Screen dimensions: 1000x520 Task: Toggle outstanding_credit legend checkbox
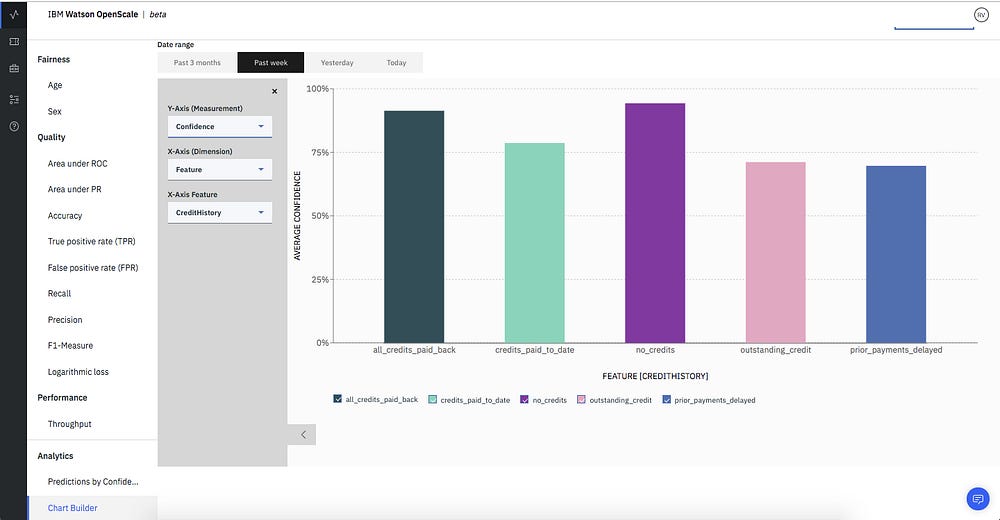pyautogui.click(x=581, y=399)
